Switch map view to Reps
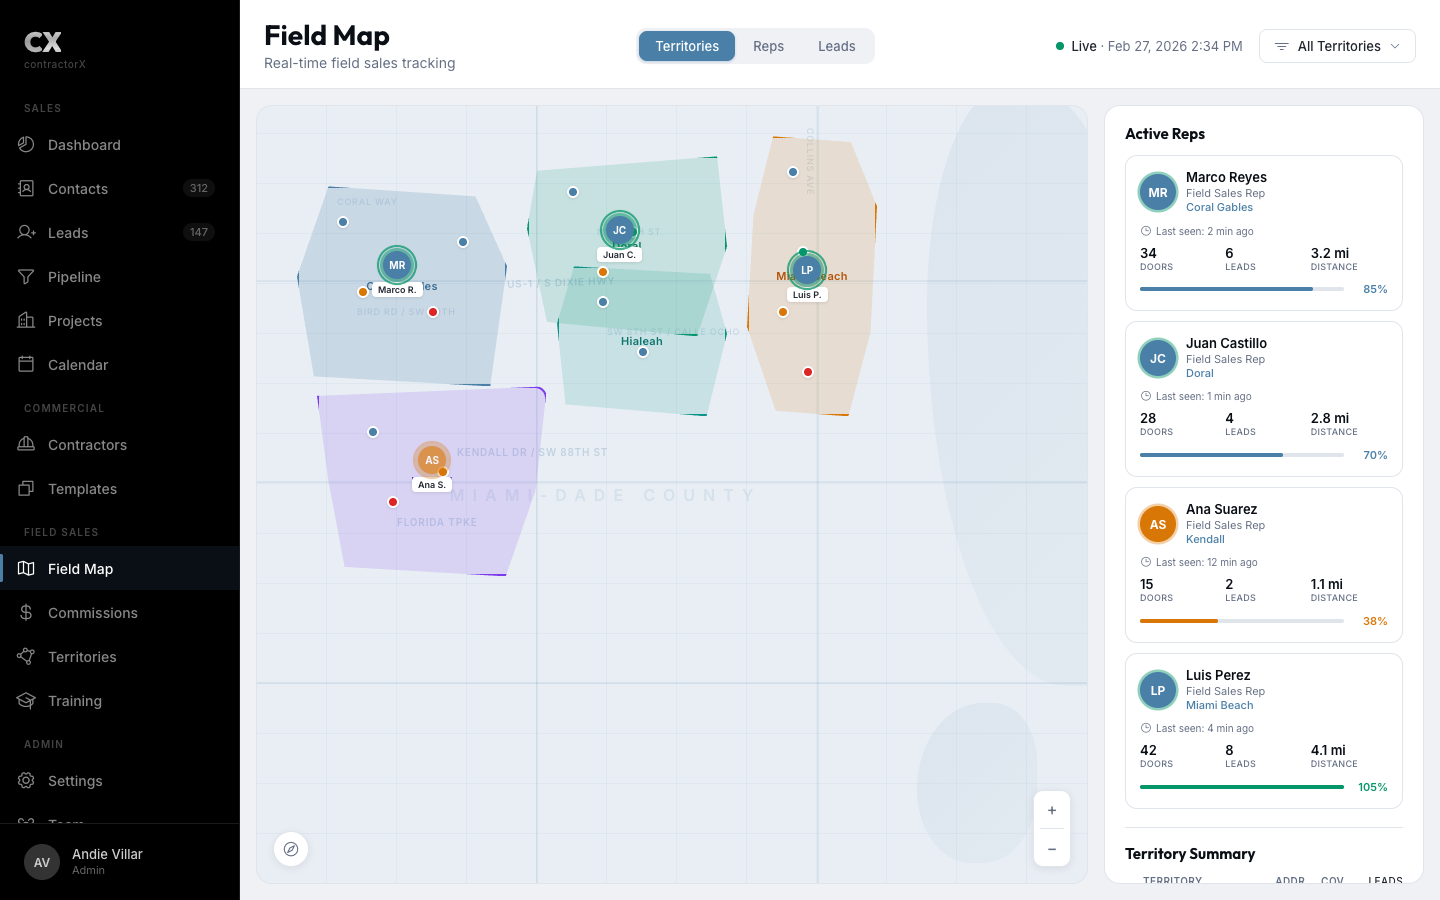Viewport: 1440px width, 900px height. (768, 46)
